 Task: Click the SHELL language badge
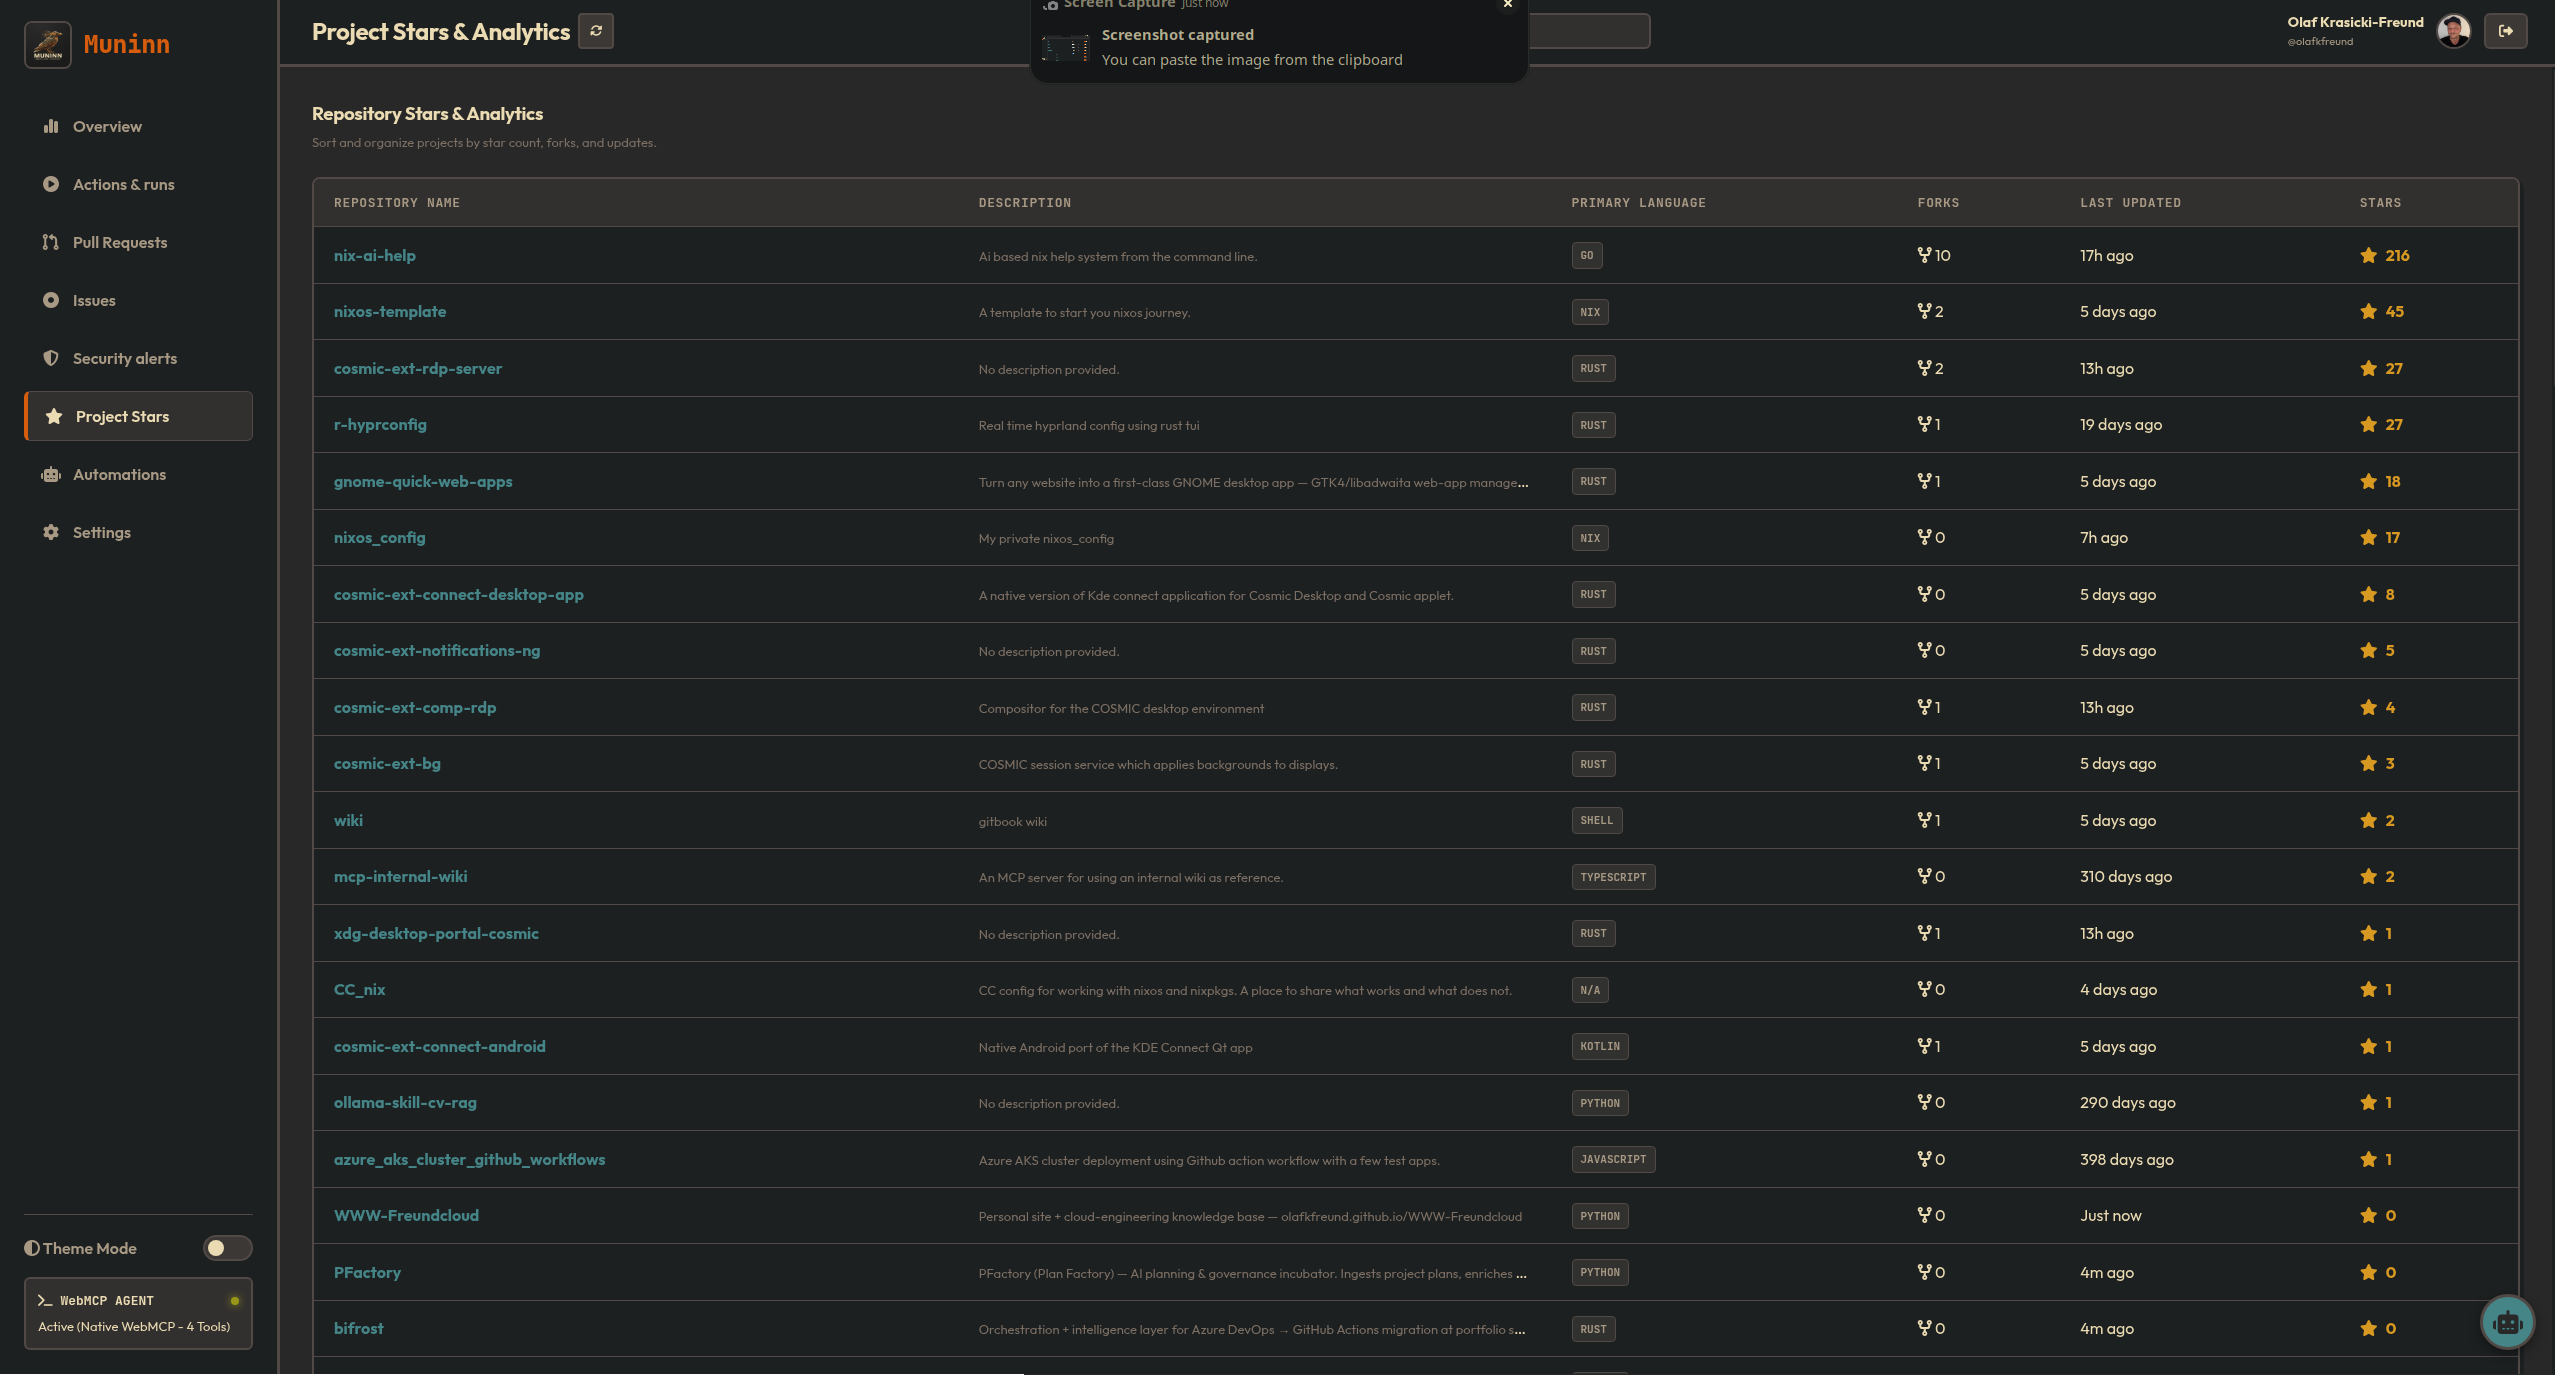click(1597, 820)
